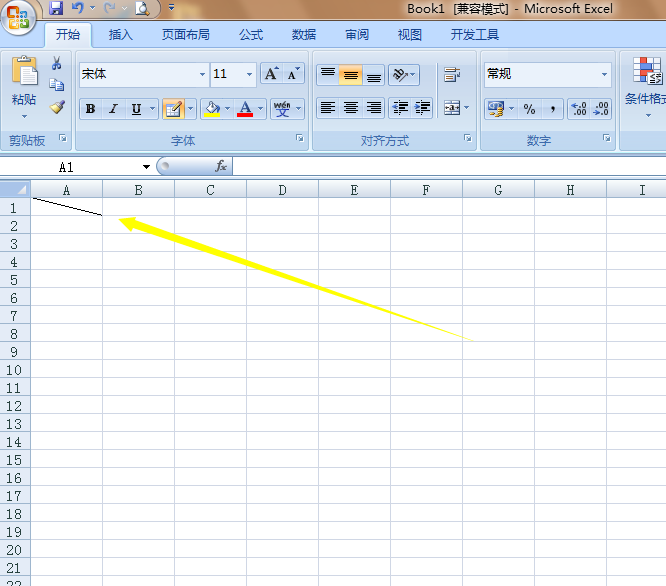Image resolution: width=666 pixels, height=586 pixels.
Task: Decrease the cell indent
Action: pos(400,108)
